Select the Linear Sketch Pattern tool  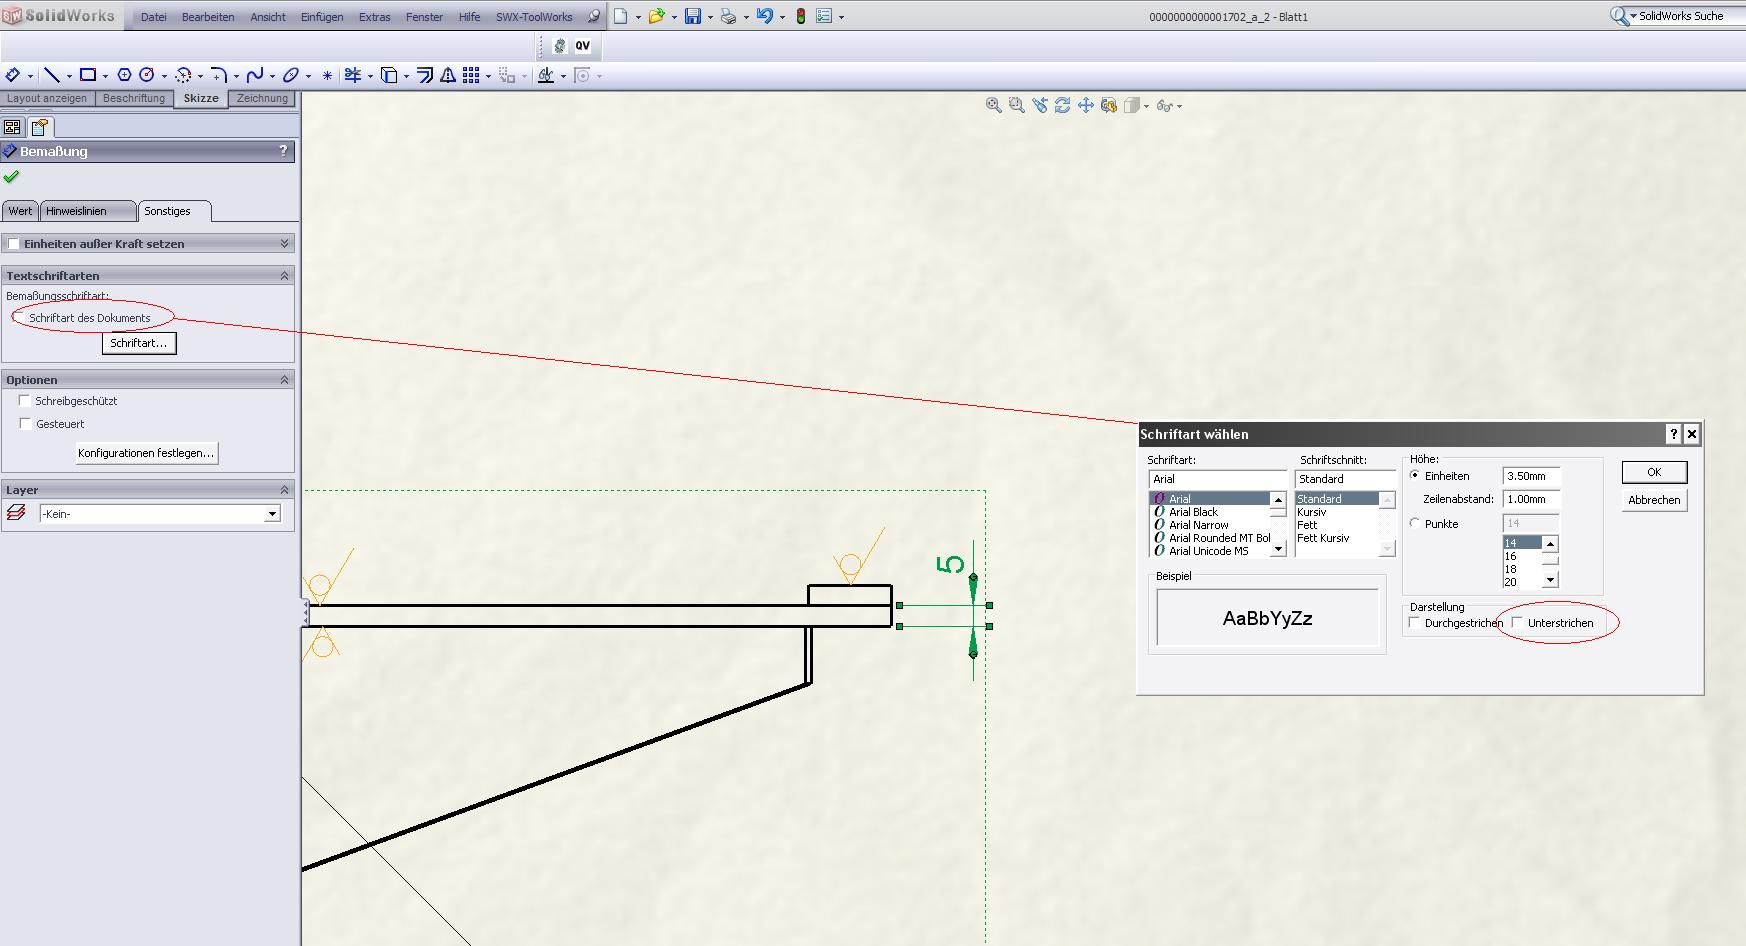pyautogui.click(x=471, y=75)
